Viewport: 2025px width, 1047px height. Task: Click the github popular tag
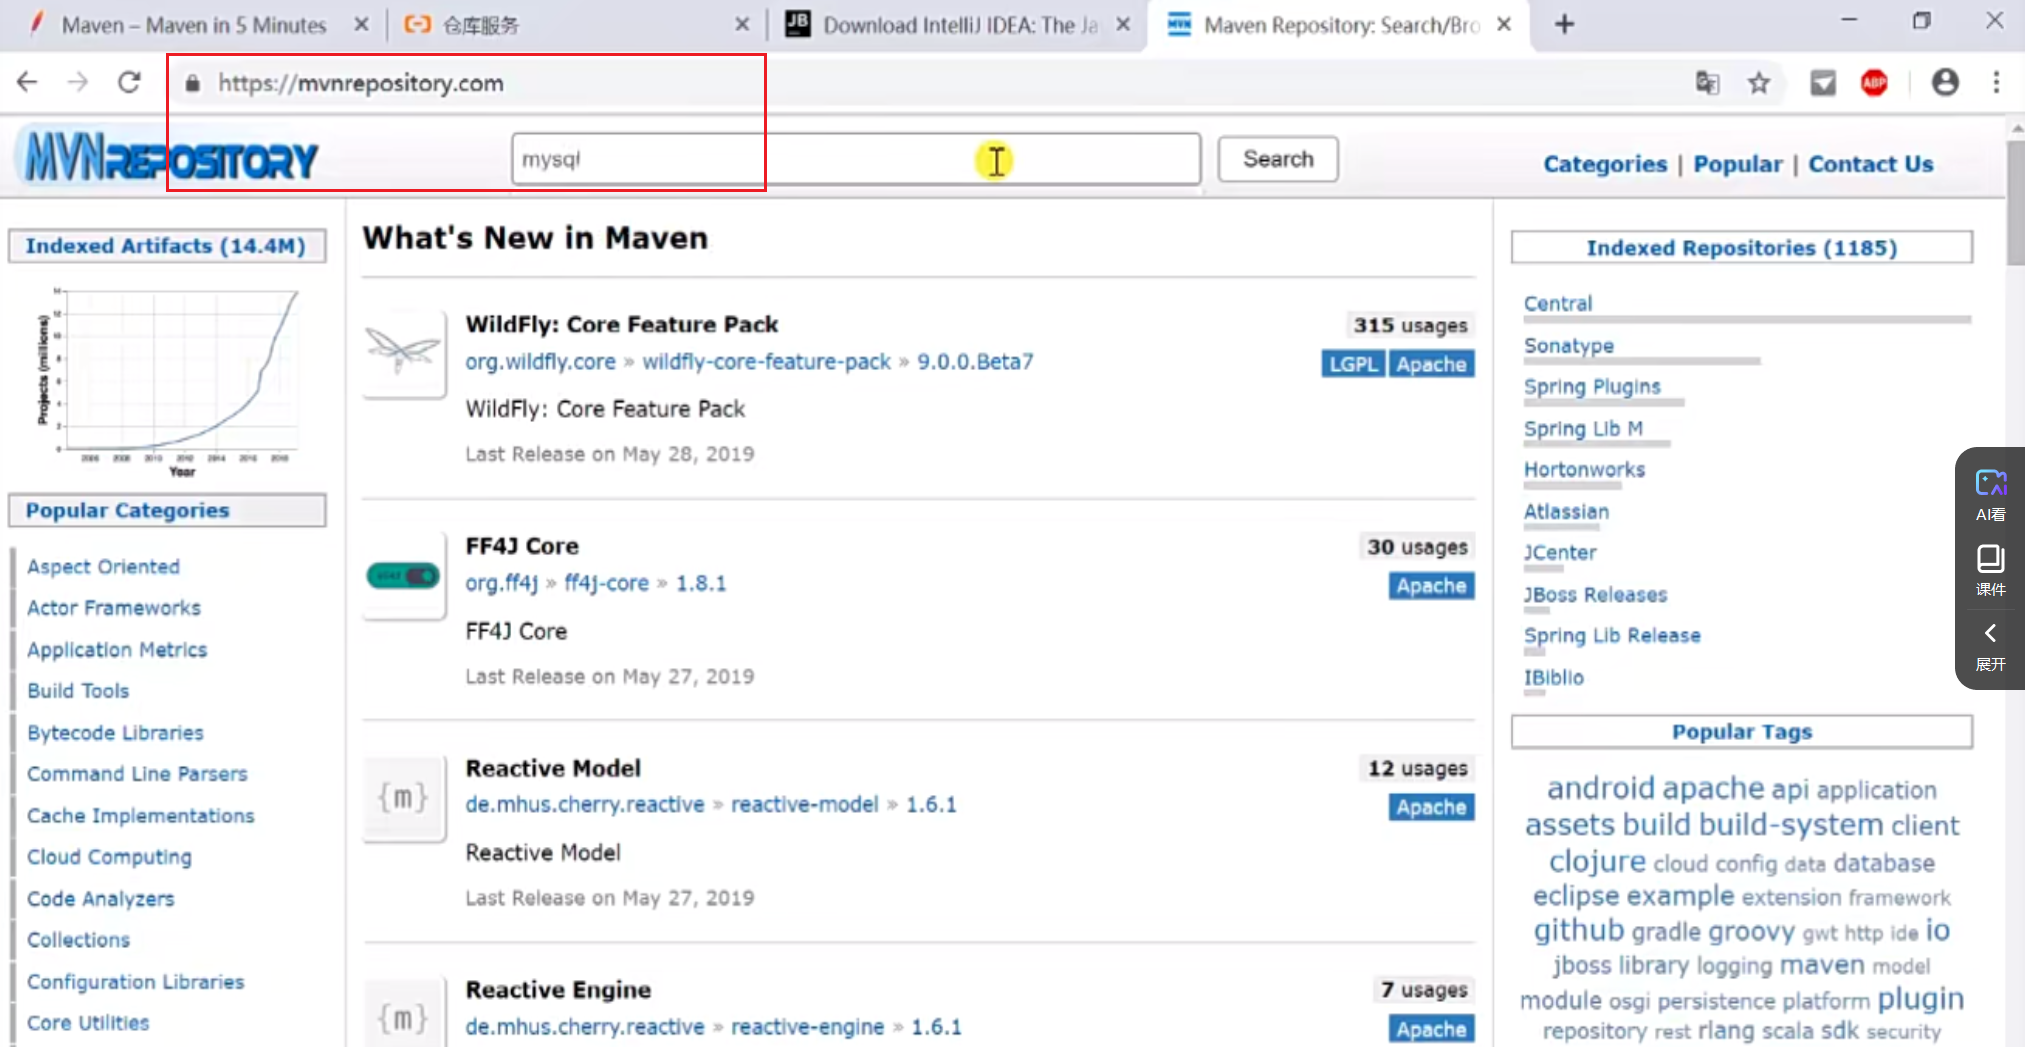(1579, 930)
